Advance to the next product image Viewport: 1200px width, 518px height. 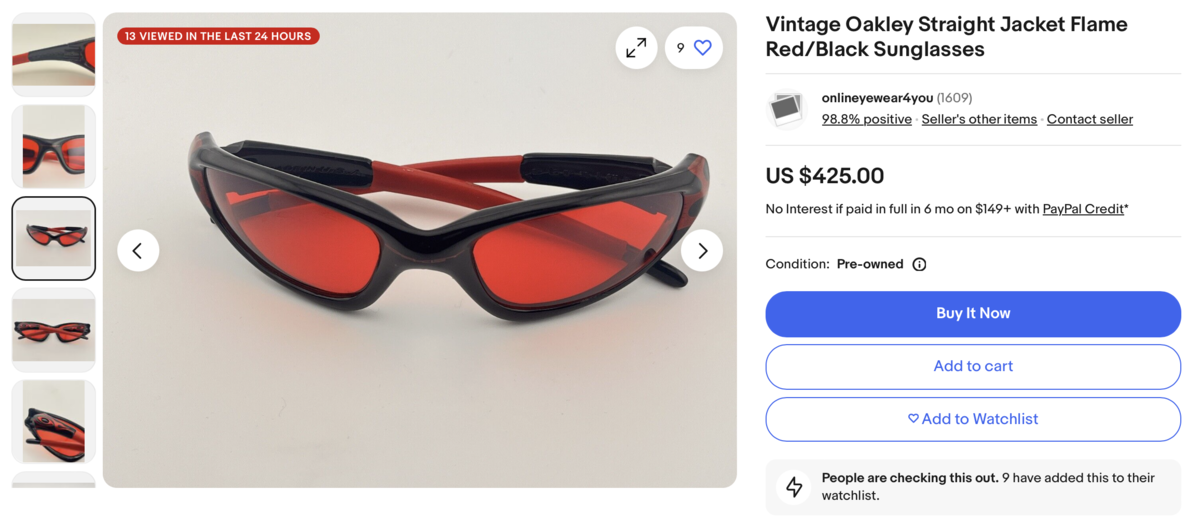(x=702, y=250)
